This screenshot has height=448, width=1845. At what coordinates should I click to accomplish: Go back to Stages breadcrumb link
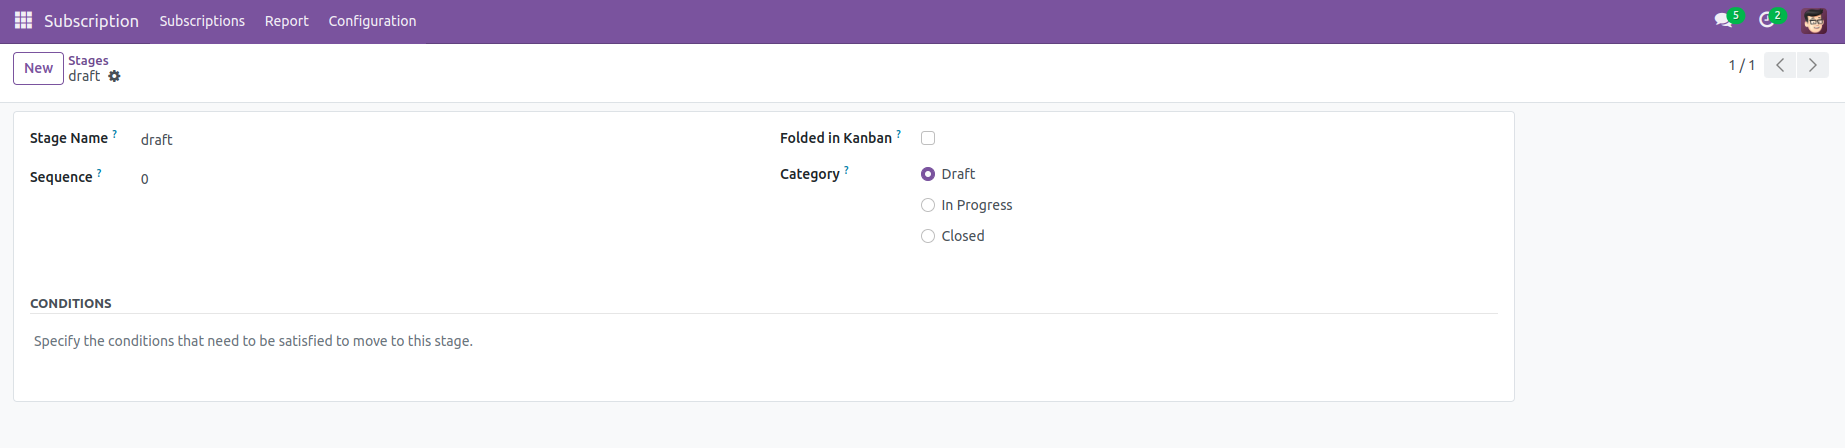coord(88,60)
